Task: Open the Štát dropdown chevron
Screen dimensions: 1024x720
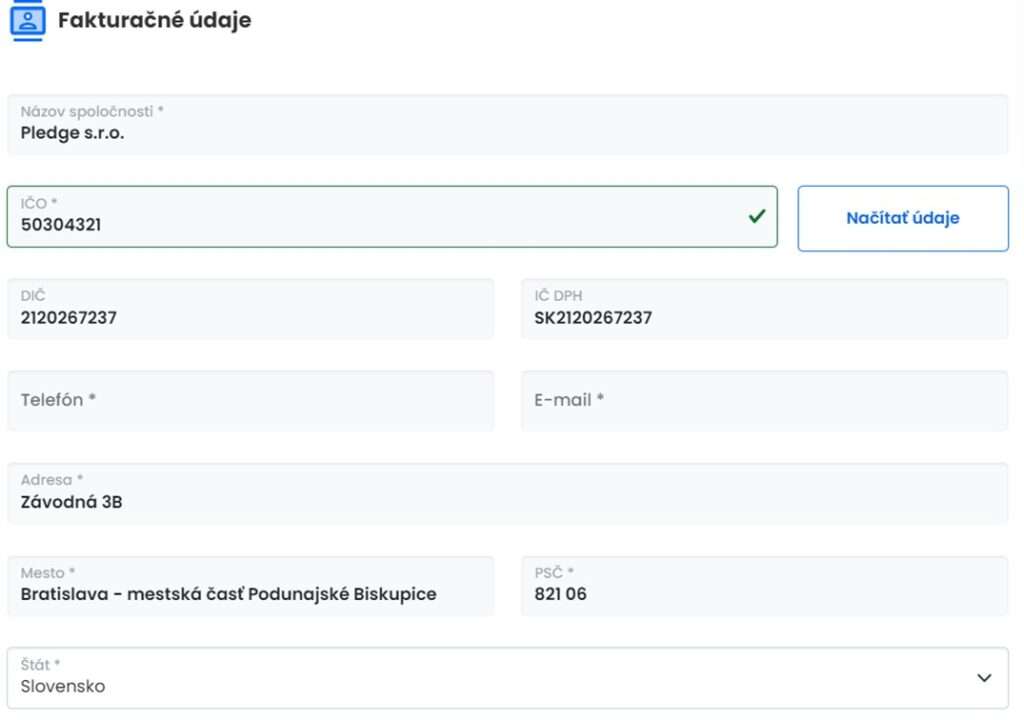Action: [984, 678]
